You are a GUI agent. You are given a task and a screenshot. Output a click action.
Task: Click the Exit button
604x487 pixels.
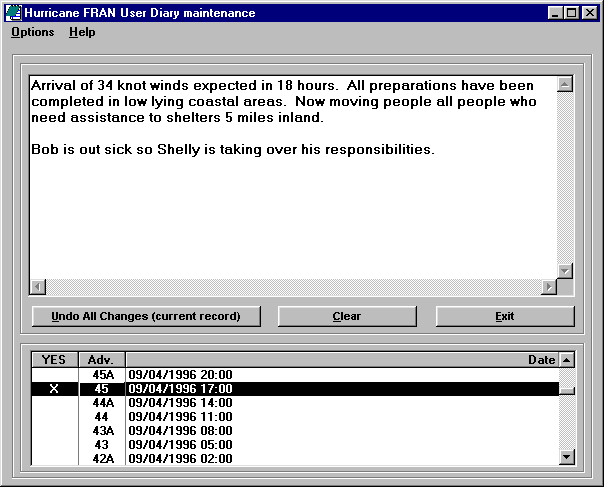tap(505, 316)
